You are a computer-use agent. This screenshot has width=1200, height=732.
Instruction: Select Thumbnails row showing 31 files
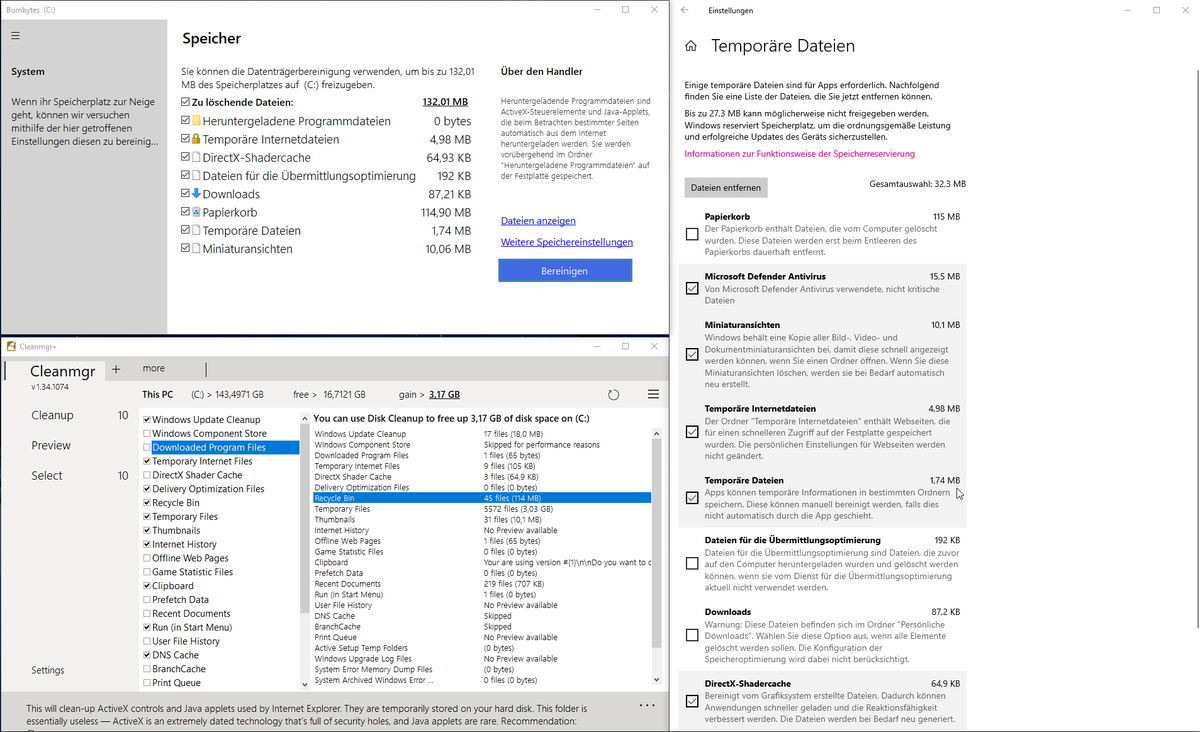(481, 519)
